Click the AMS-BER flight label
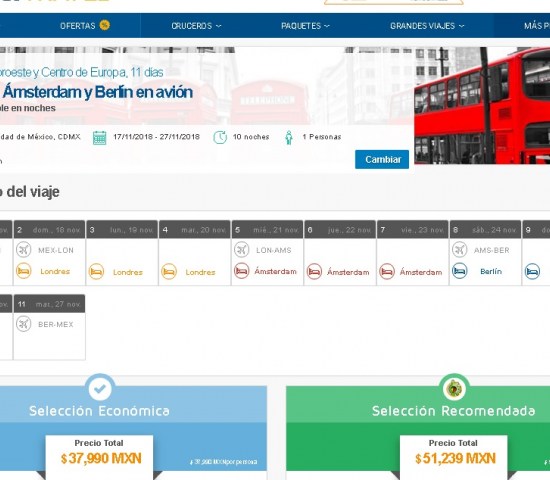Image resolution: width=550 pixels, height=480 pixels. 491,250
